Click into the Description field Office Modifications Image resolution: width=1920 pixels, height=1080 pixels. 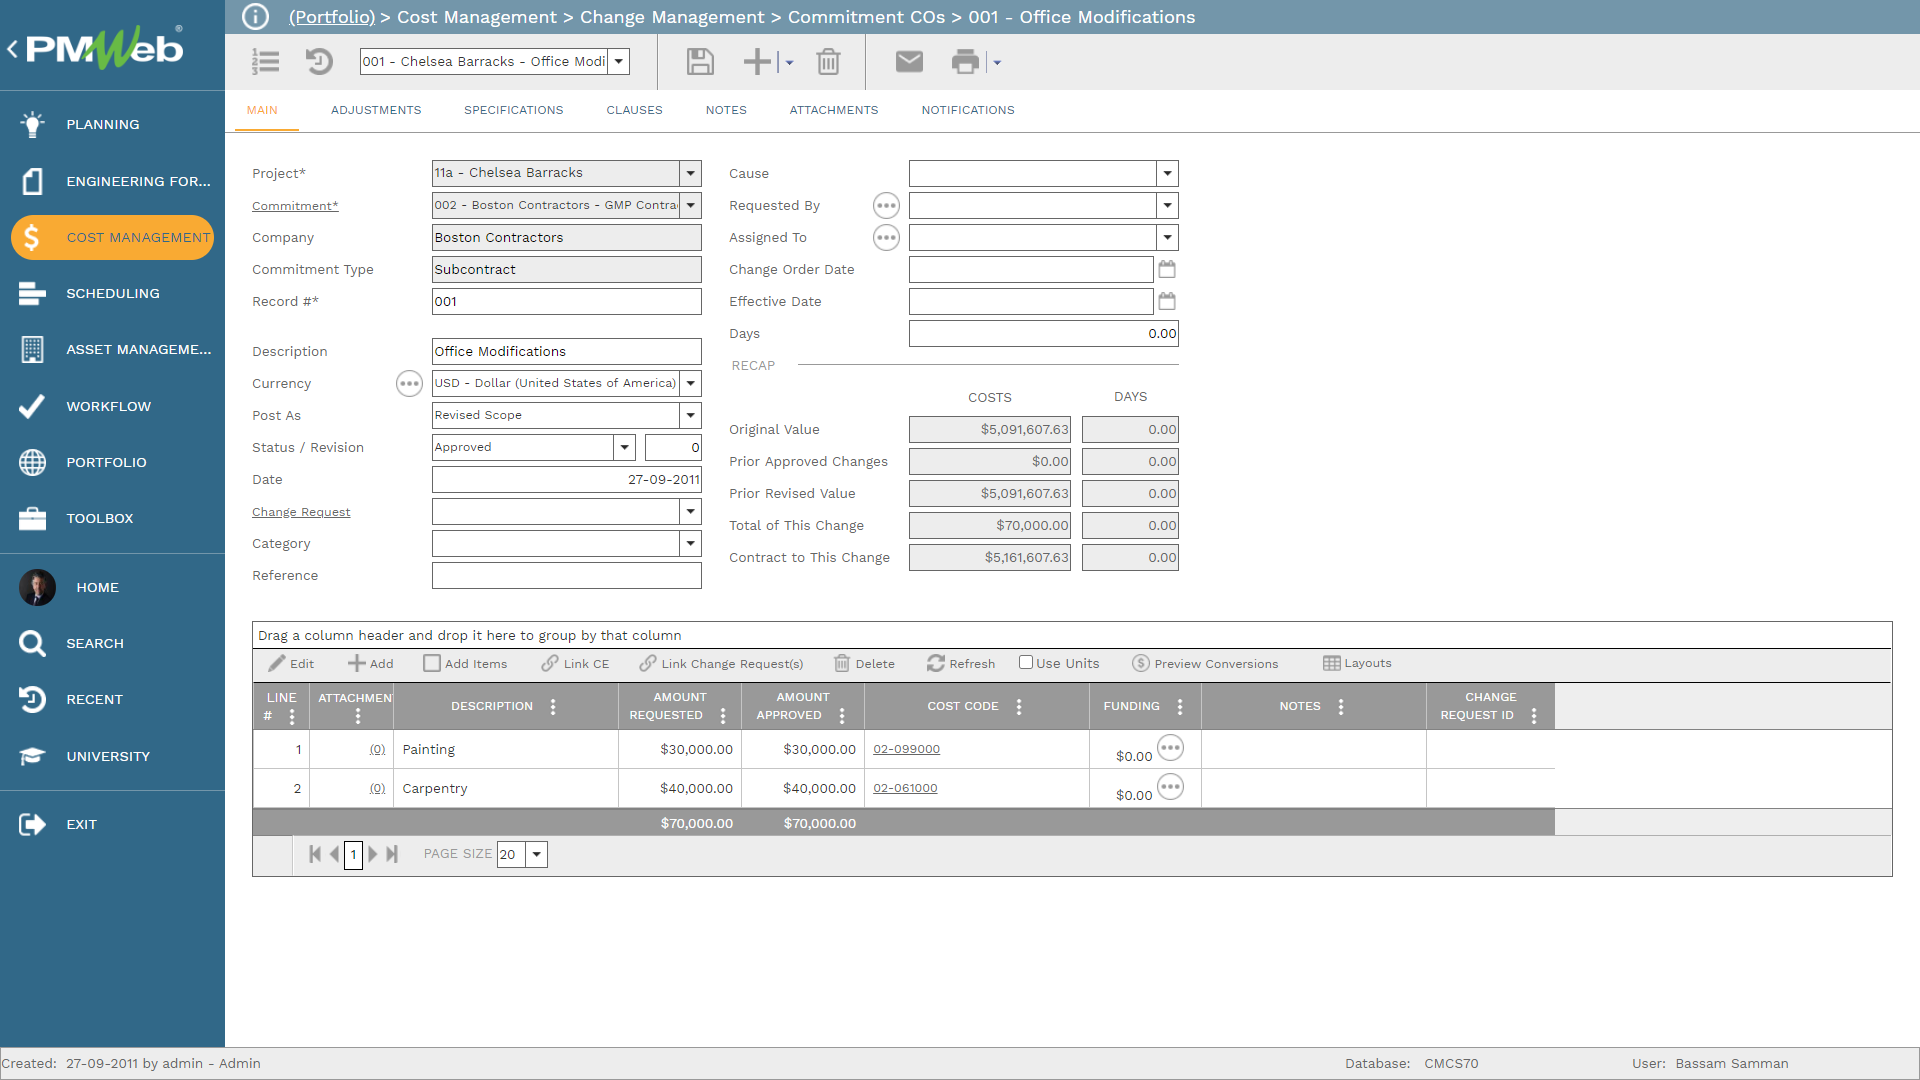pos(567,351)
